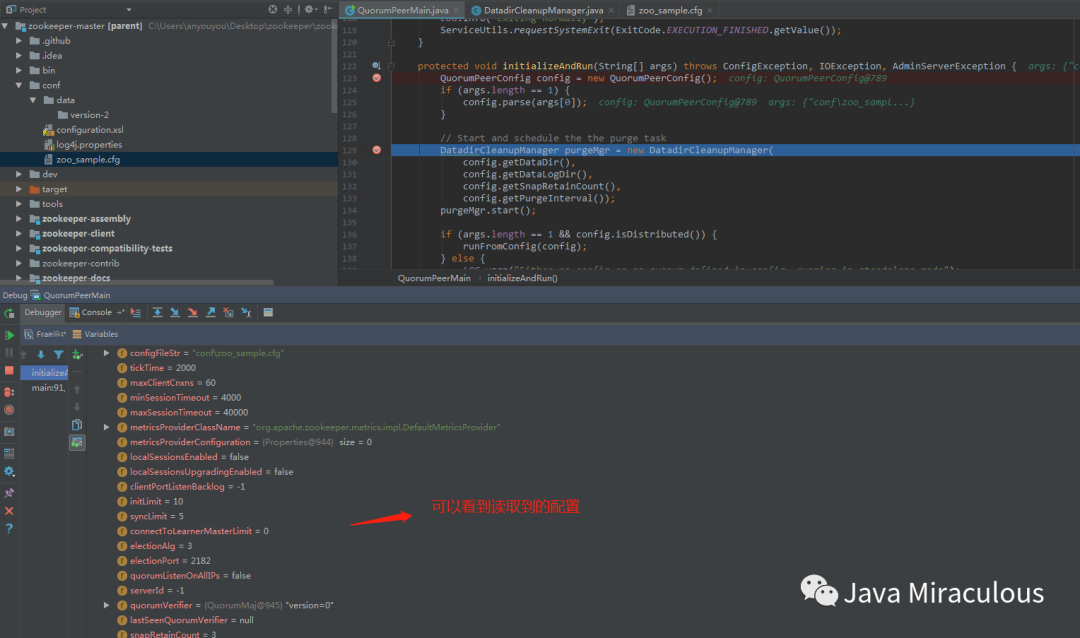Click the Drop Frame icon
Screen dimensions: 1080x638
228,313
